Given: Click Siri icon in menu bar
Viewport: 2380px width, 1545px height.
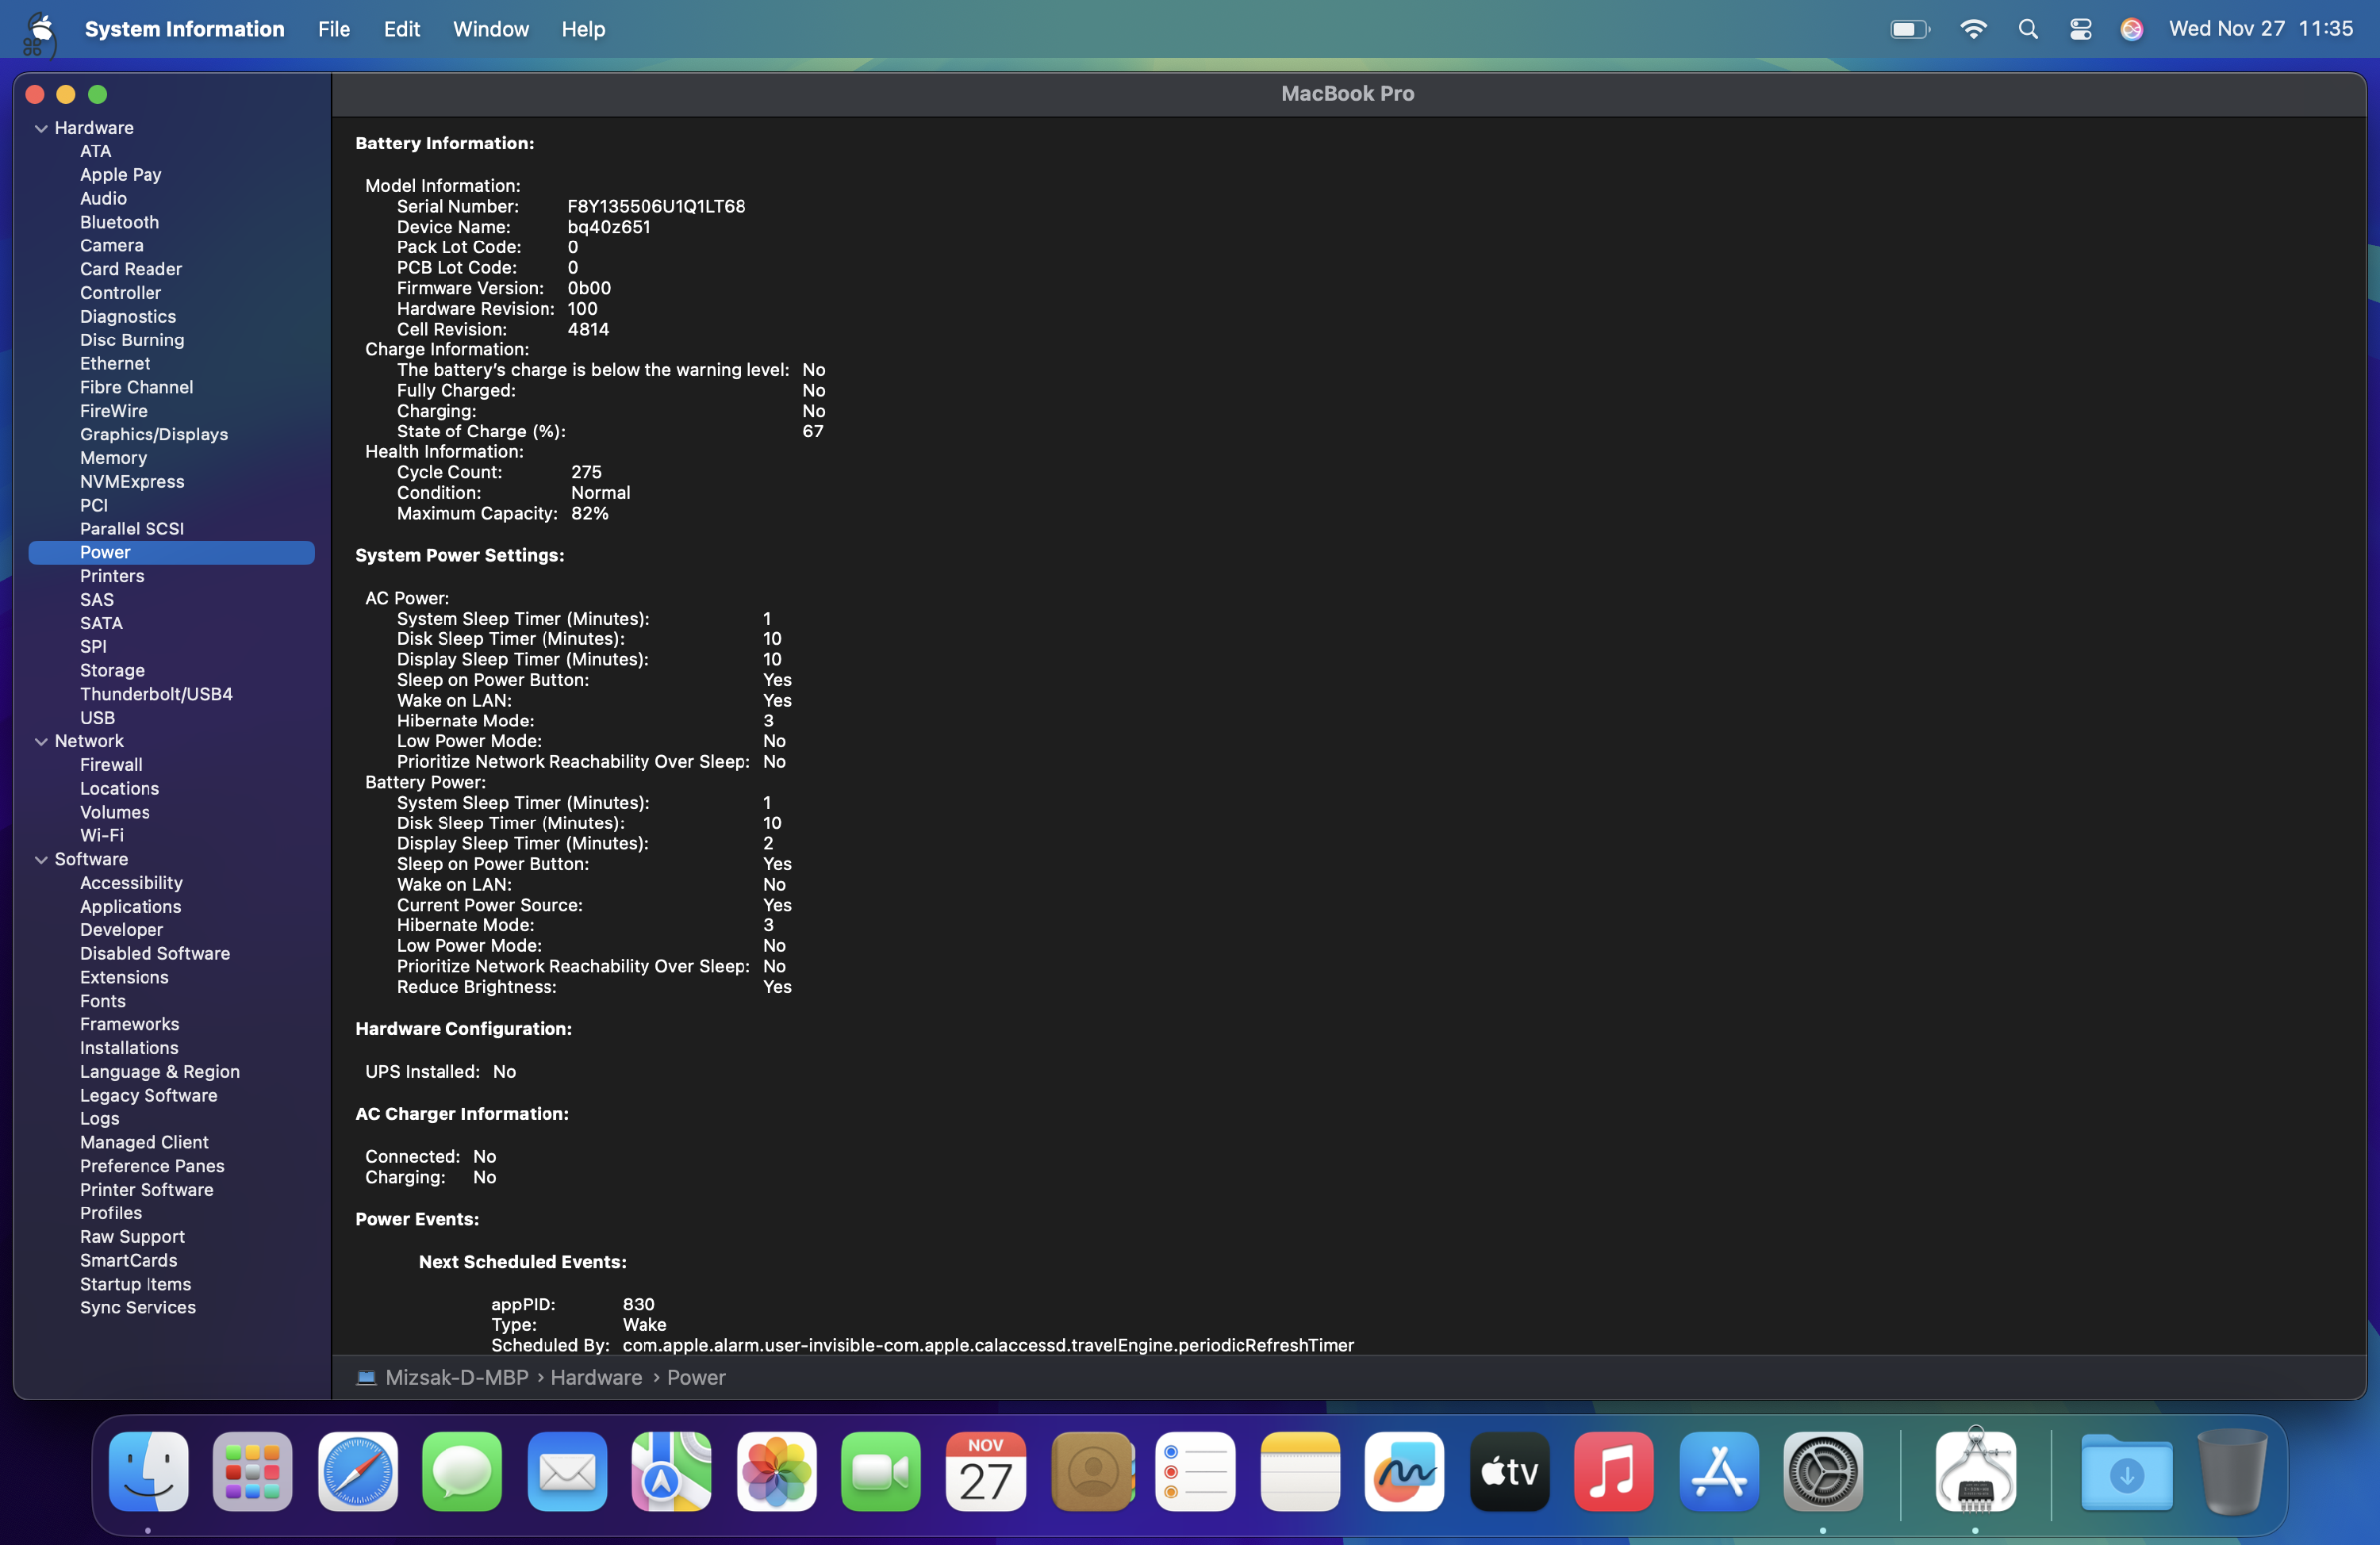Looking at the screenshot, I should click(2132, 29).
